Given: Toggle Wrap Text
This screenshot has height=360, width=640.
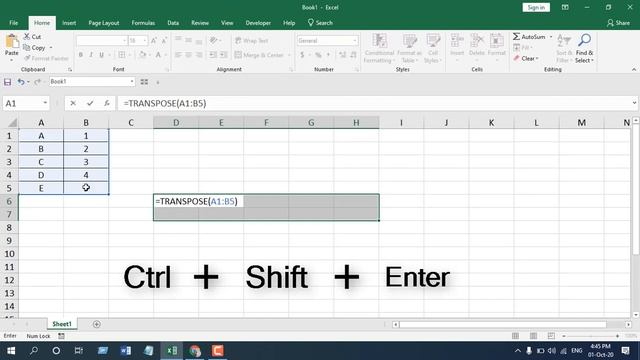Looking at the screenshot, I should pos(251,40).
